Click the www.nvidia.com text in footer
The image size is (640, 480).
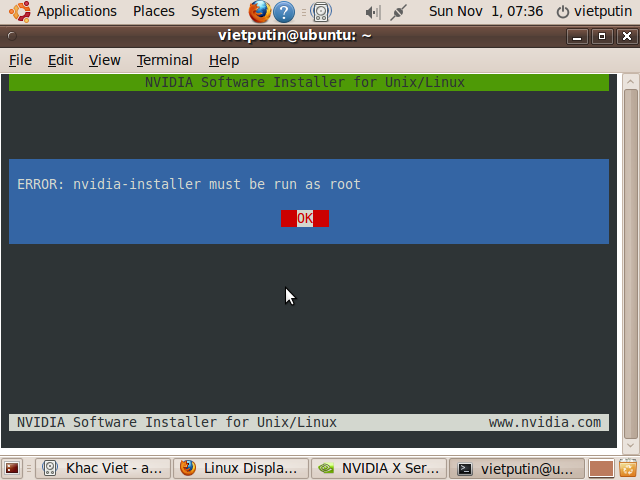[x=545, y=422]
